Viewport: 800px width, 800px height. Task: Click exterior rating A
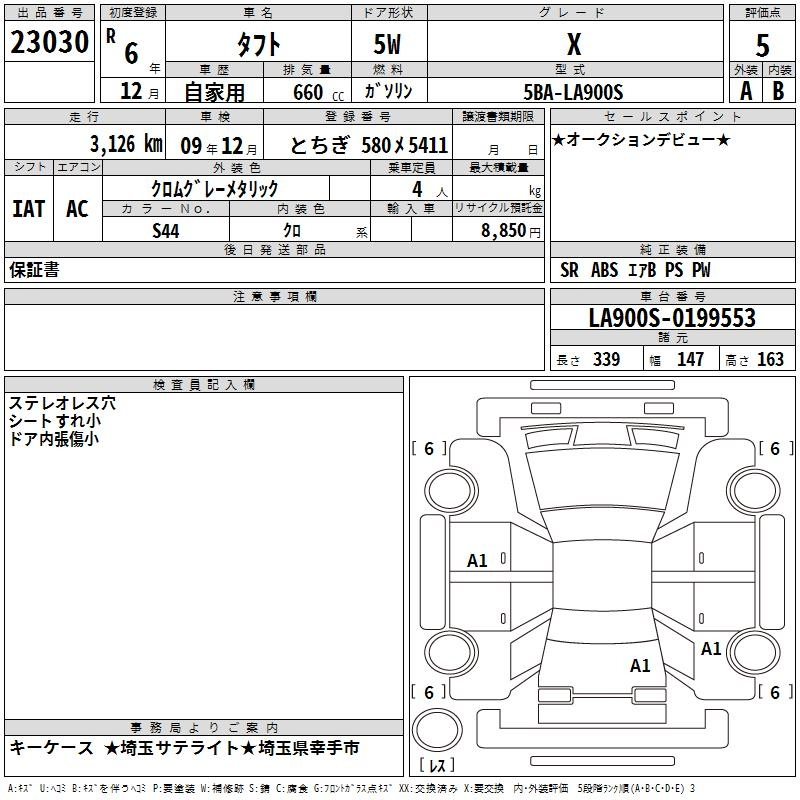coord(746,91)
